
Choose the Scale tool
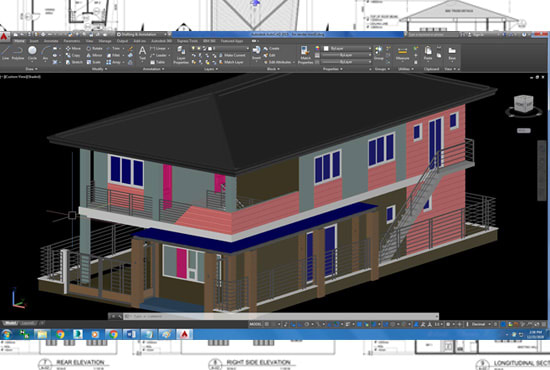(x=94, y=62)
